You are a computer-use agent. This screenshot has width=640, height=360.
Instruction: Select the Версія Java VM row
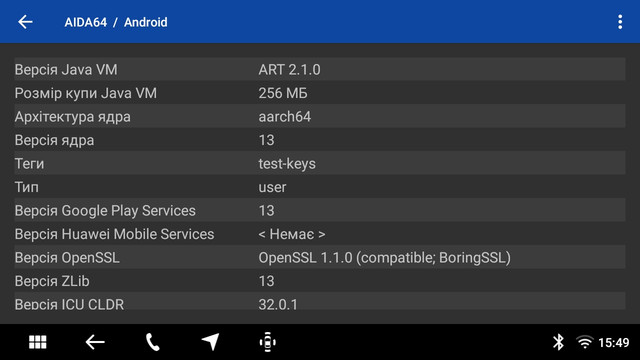(320, 69)
